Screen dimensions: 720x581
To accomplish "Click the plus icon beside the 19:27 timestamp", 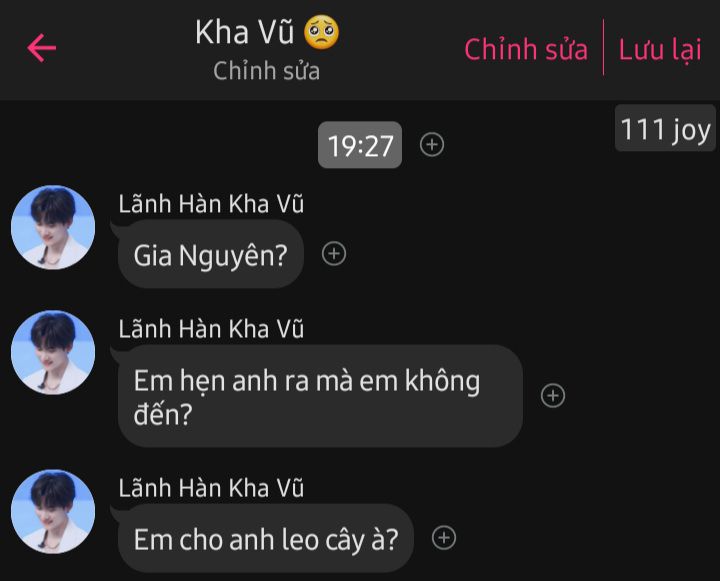I will click(x=432, y=145).
